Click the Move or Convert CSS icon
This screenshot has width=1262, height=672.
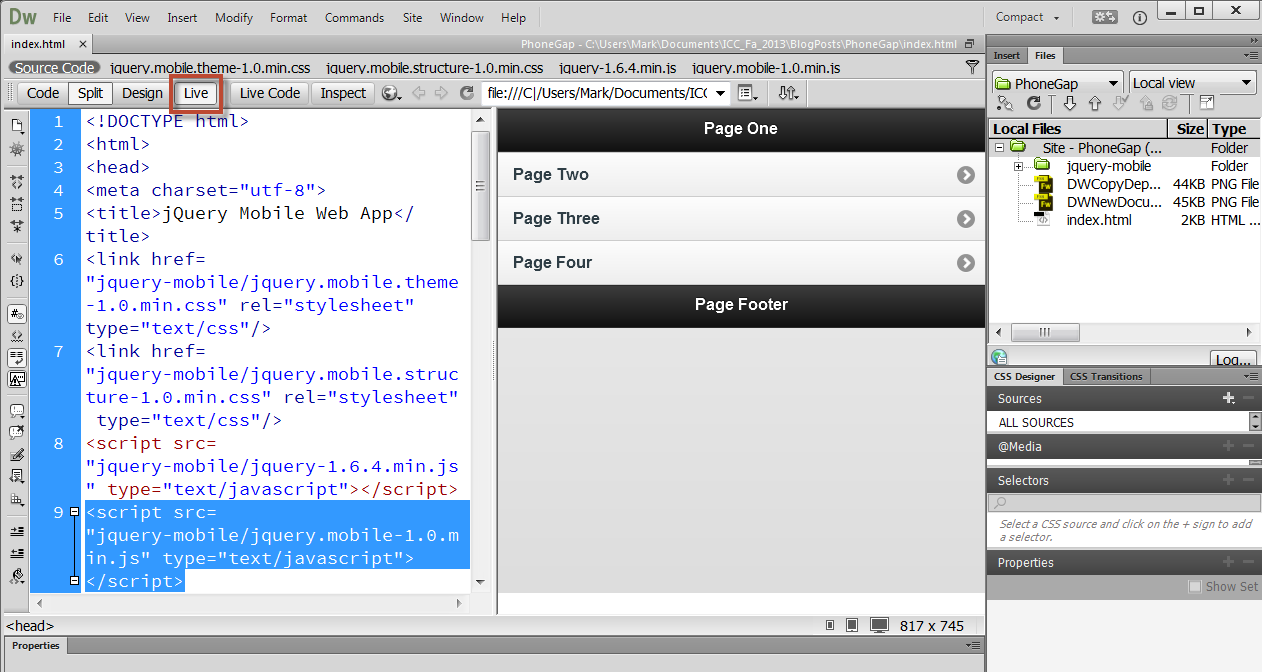[x=17, y=499]
